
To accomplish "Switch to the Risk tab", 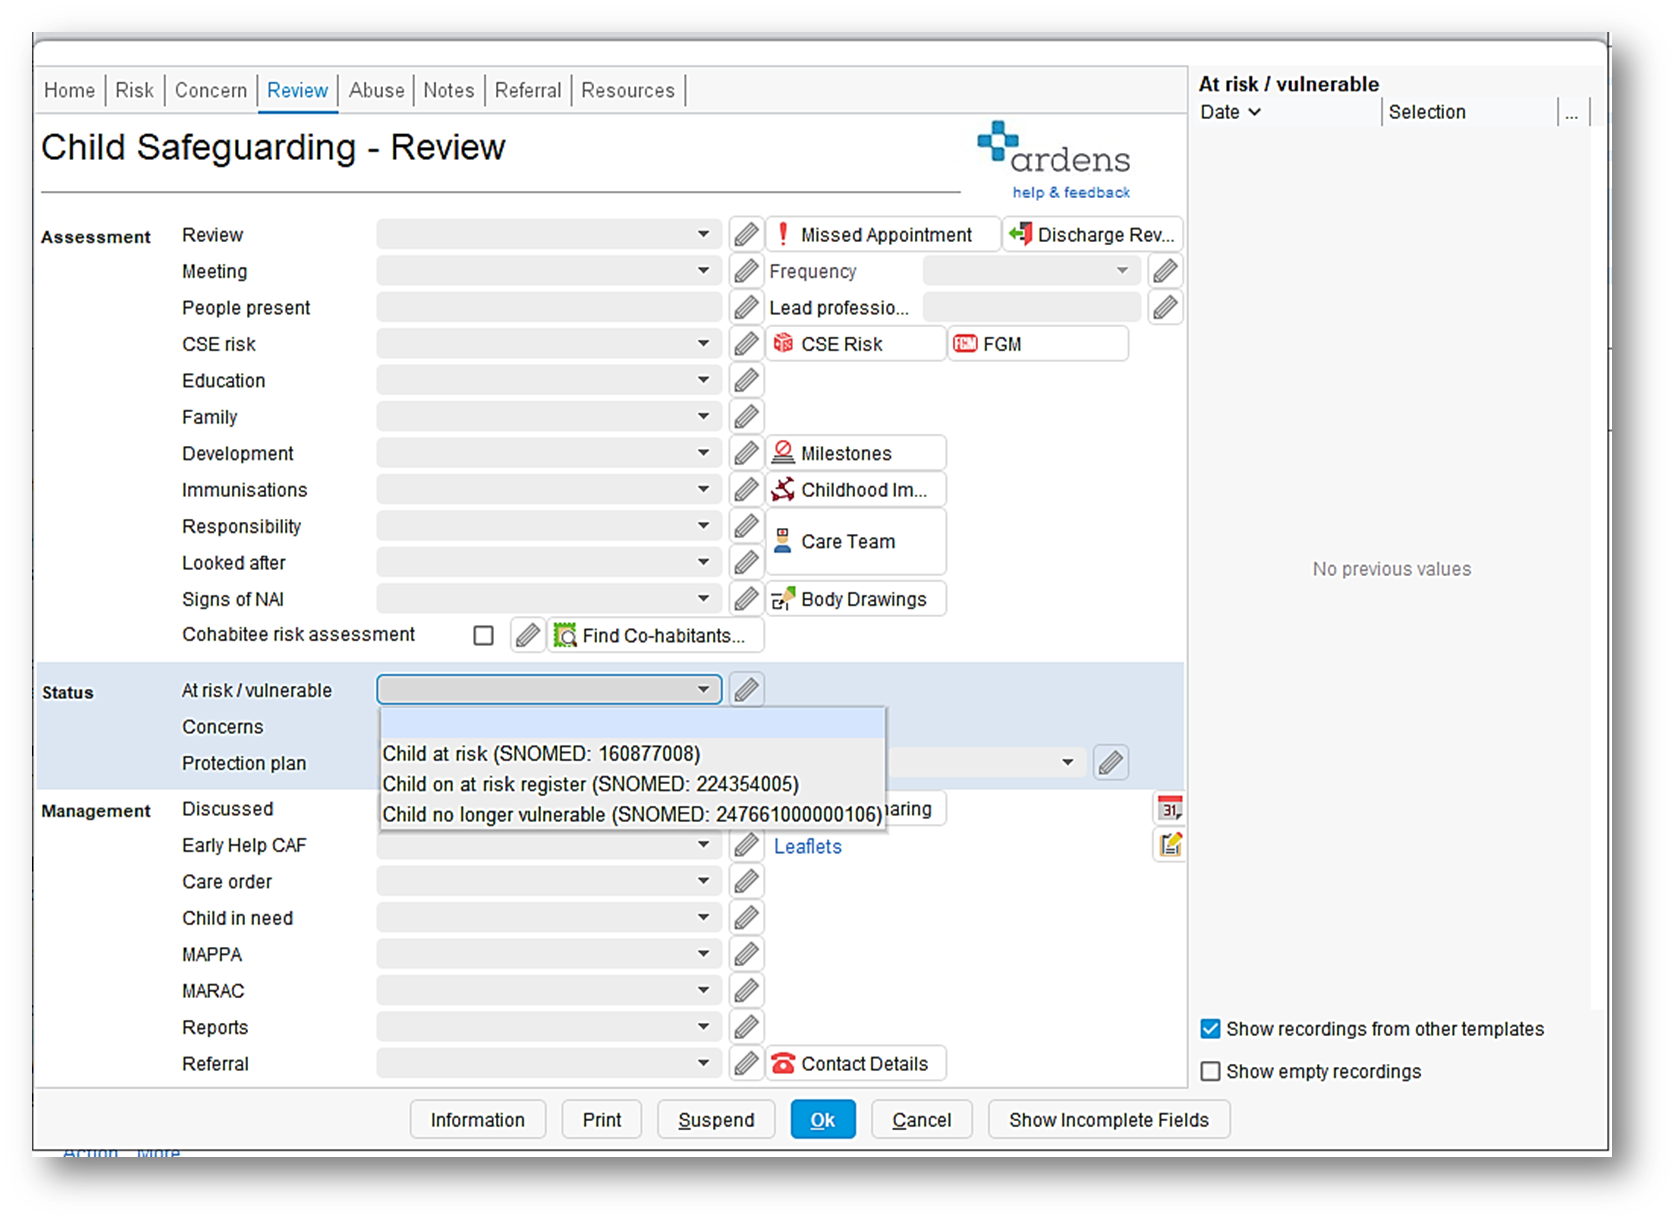I will pyautogui.click(x=134, y=90).
